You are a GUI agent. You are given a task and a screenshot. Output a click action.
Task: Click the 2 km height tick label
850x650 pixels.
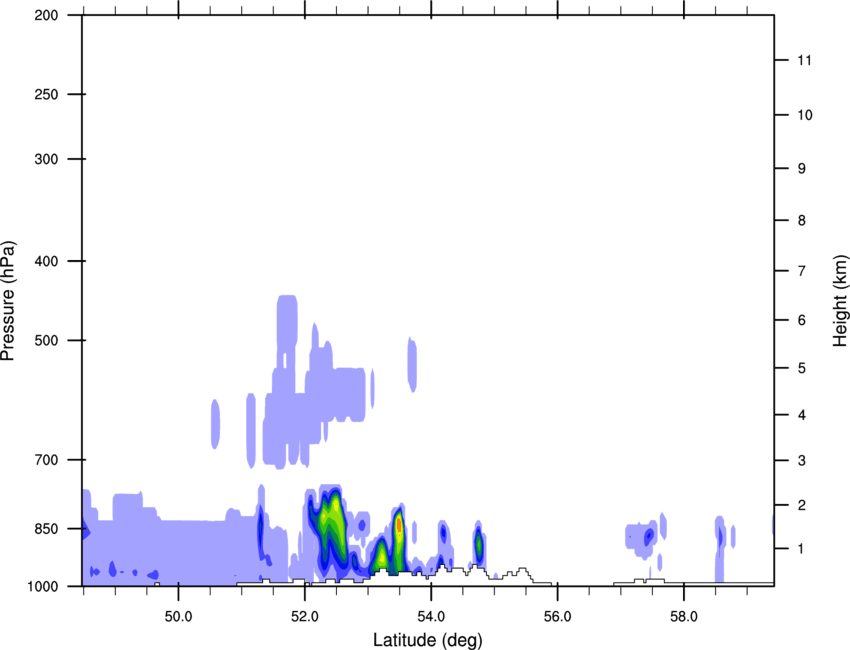click(x=802, y=505)
